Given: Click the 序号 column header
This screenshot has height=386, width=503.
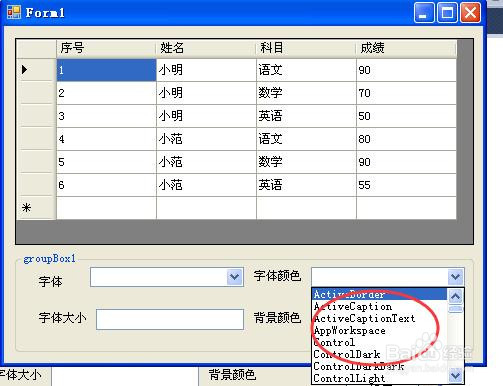Looking at the screenshot, I should click(x=106, y=48).
